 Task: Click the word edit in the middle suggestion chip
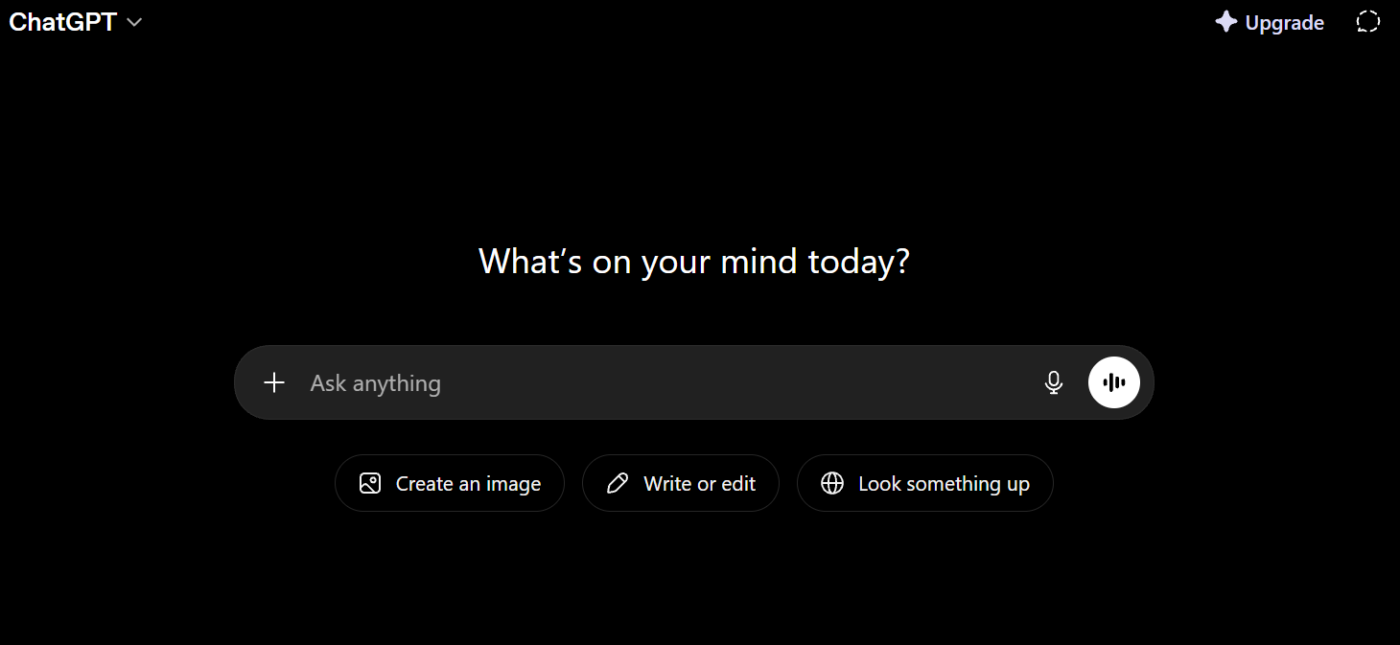click(738, 484)
